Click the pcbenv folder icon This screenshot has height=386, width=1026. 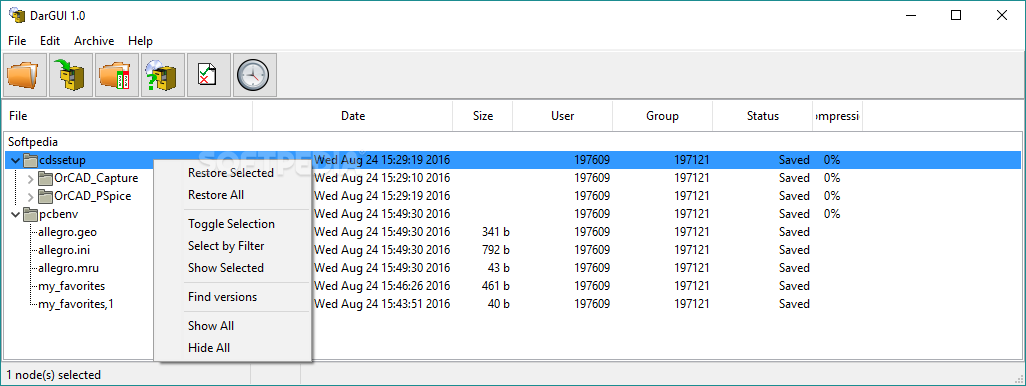31,214
